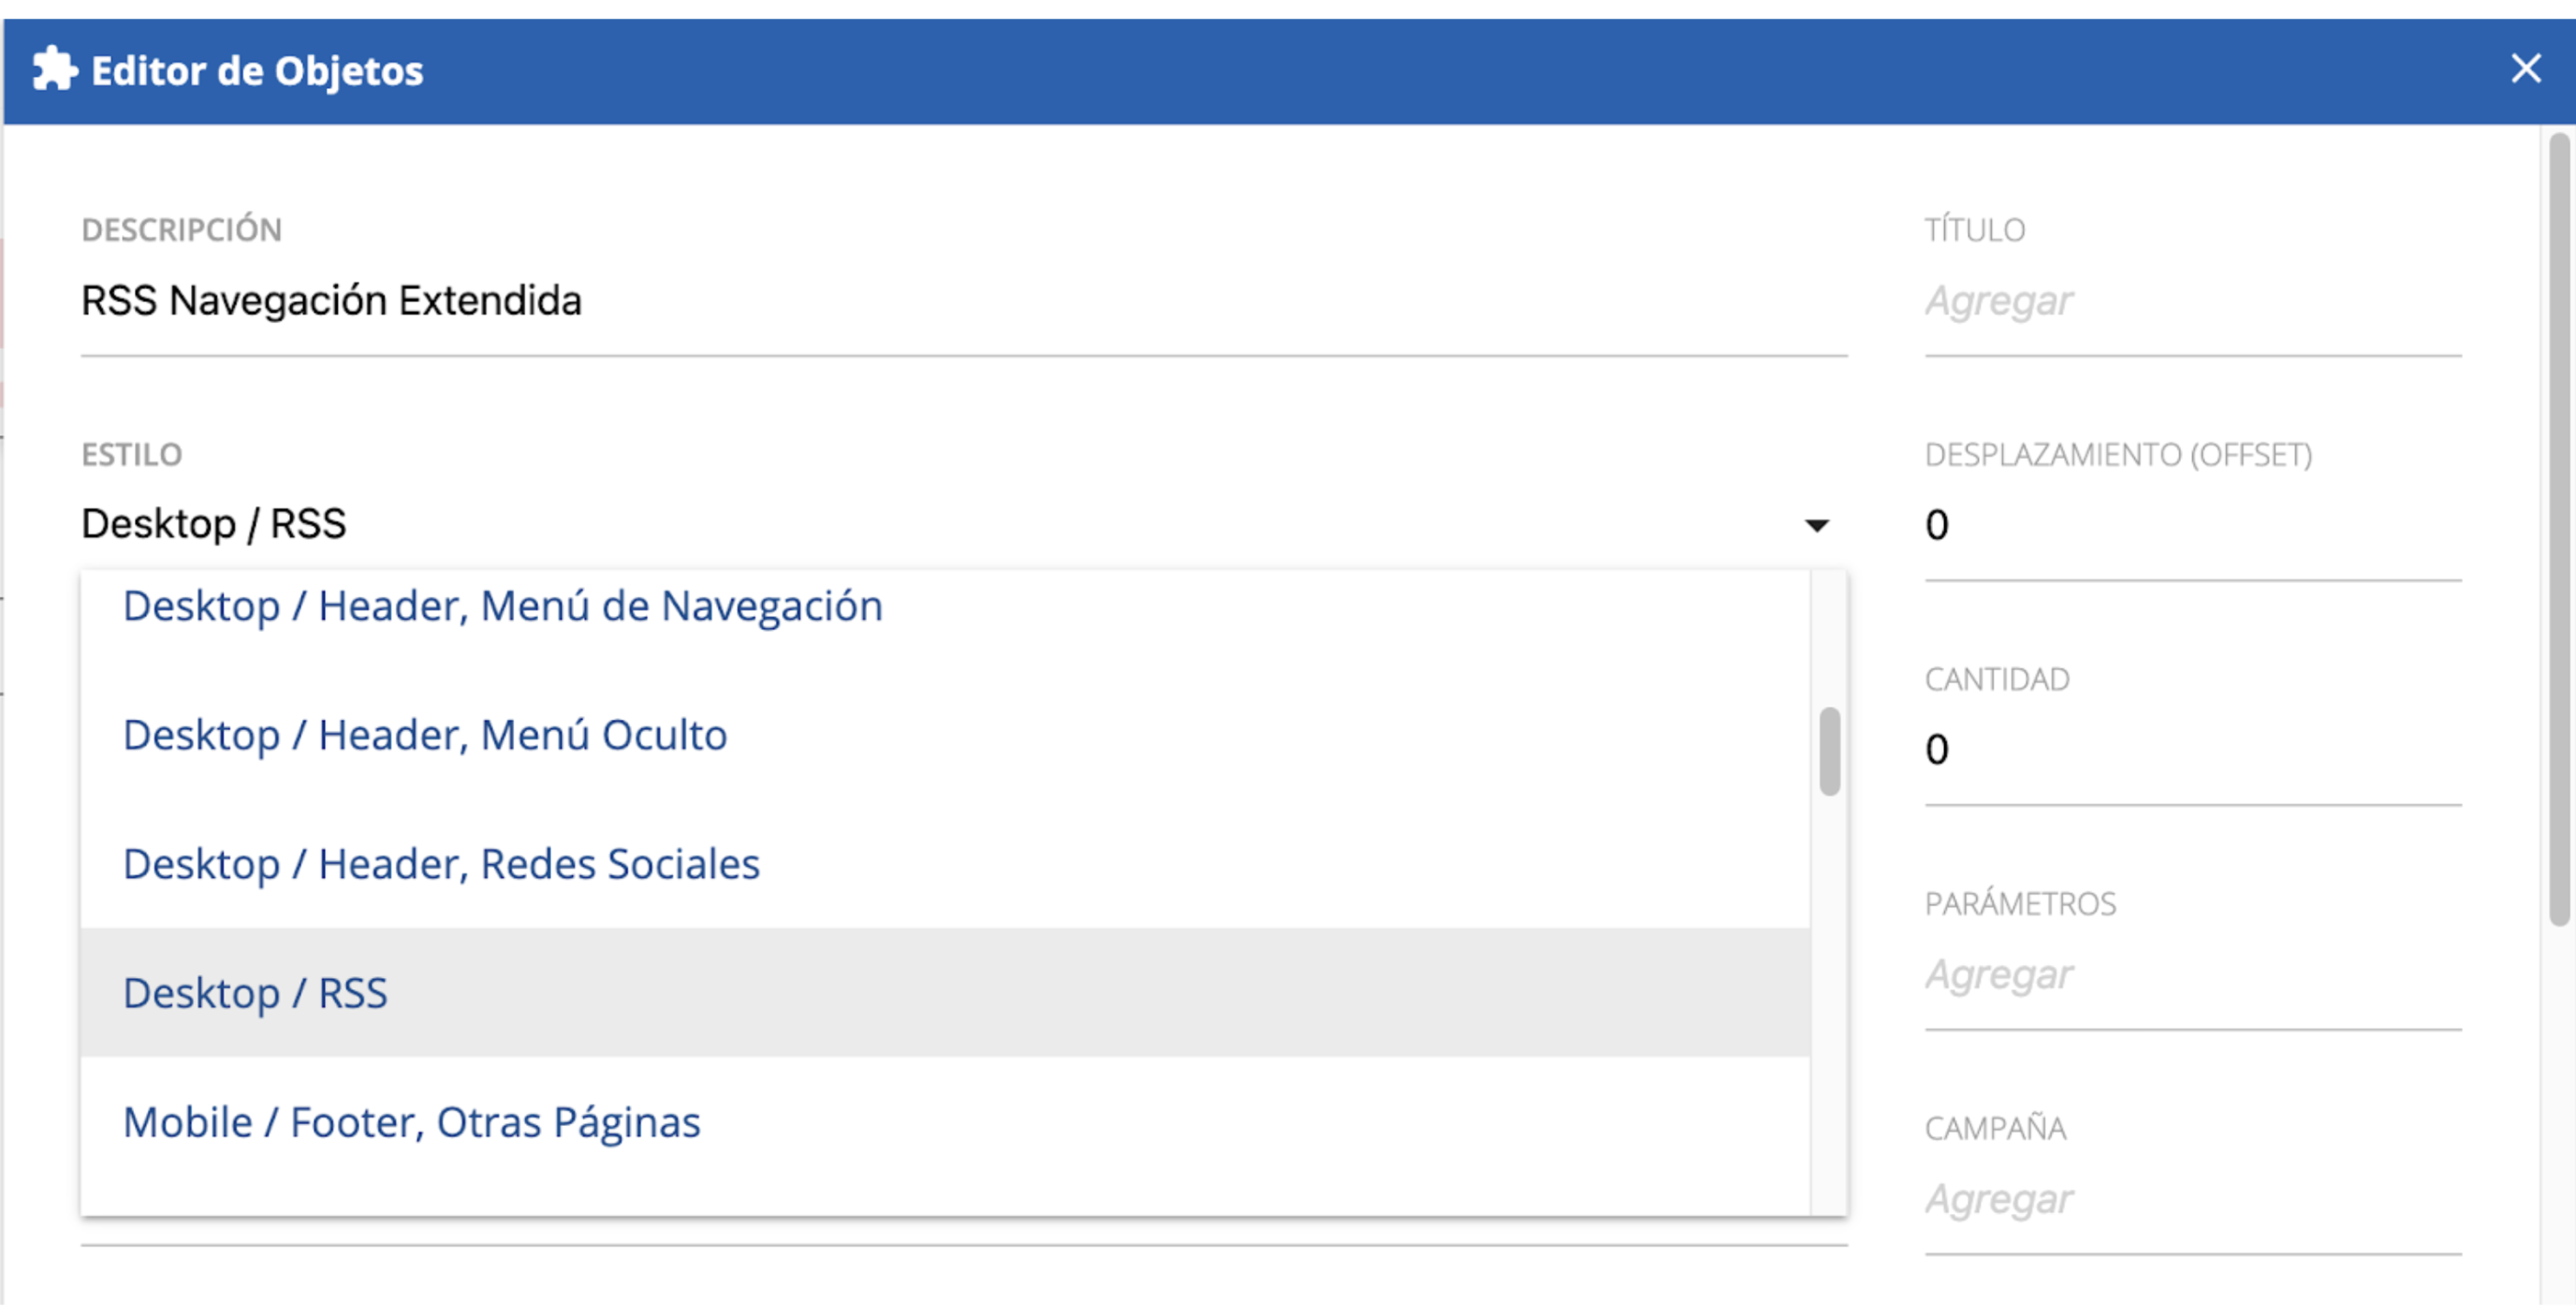Open the Estilo combo box showing Desktop / RSS
The height and width of the screenshot is (1316, 2576).
tap(963, 524)
